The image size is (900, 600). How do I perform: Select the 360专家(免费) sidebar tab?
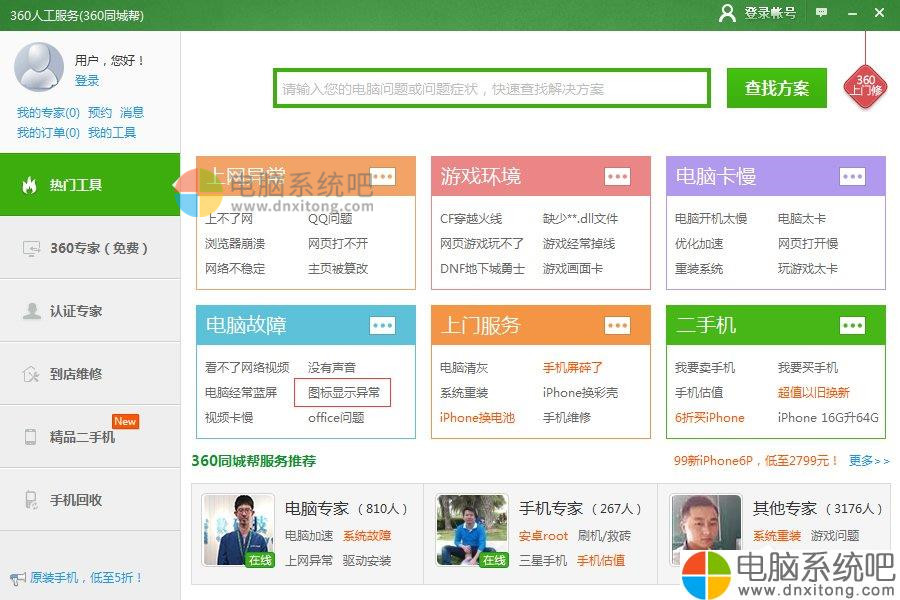90,248
